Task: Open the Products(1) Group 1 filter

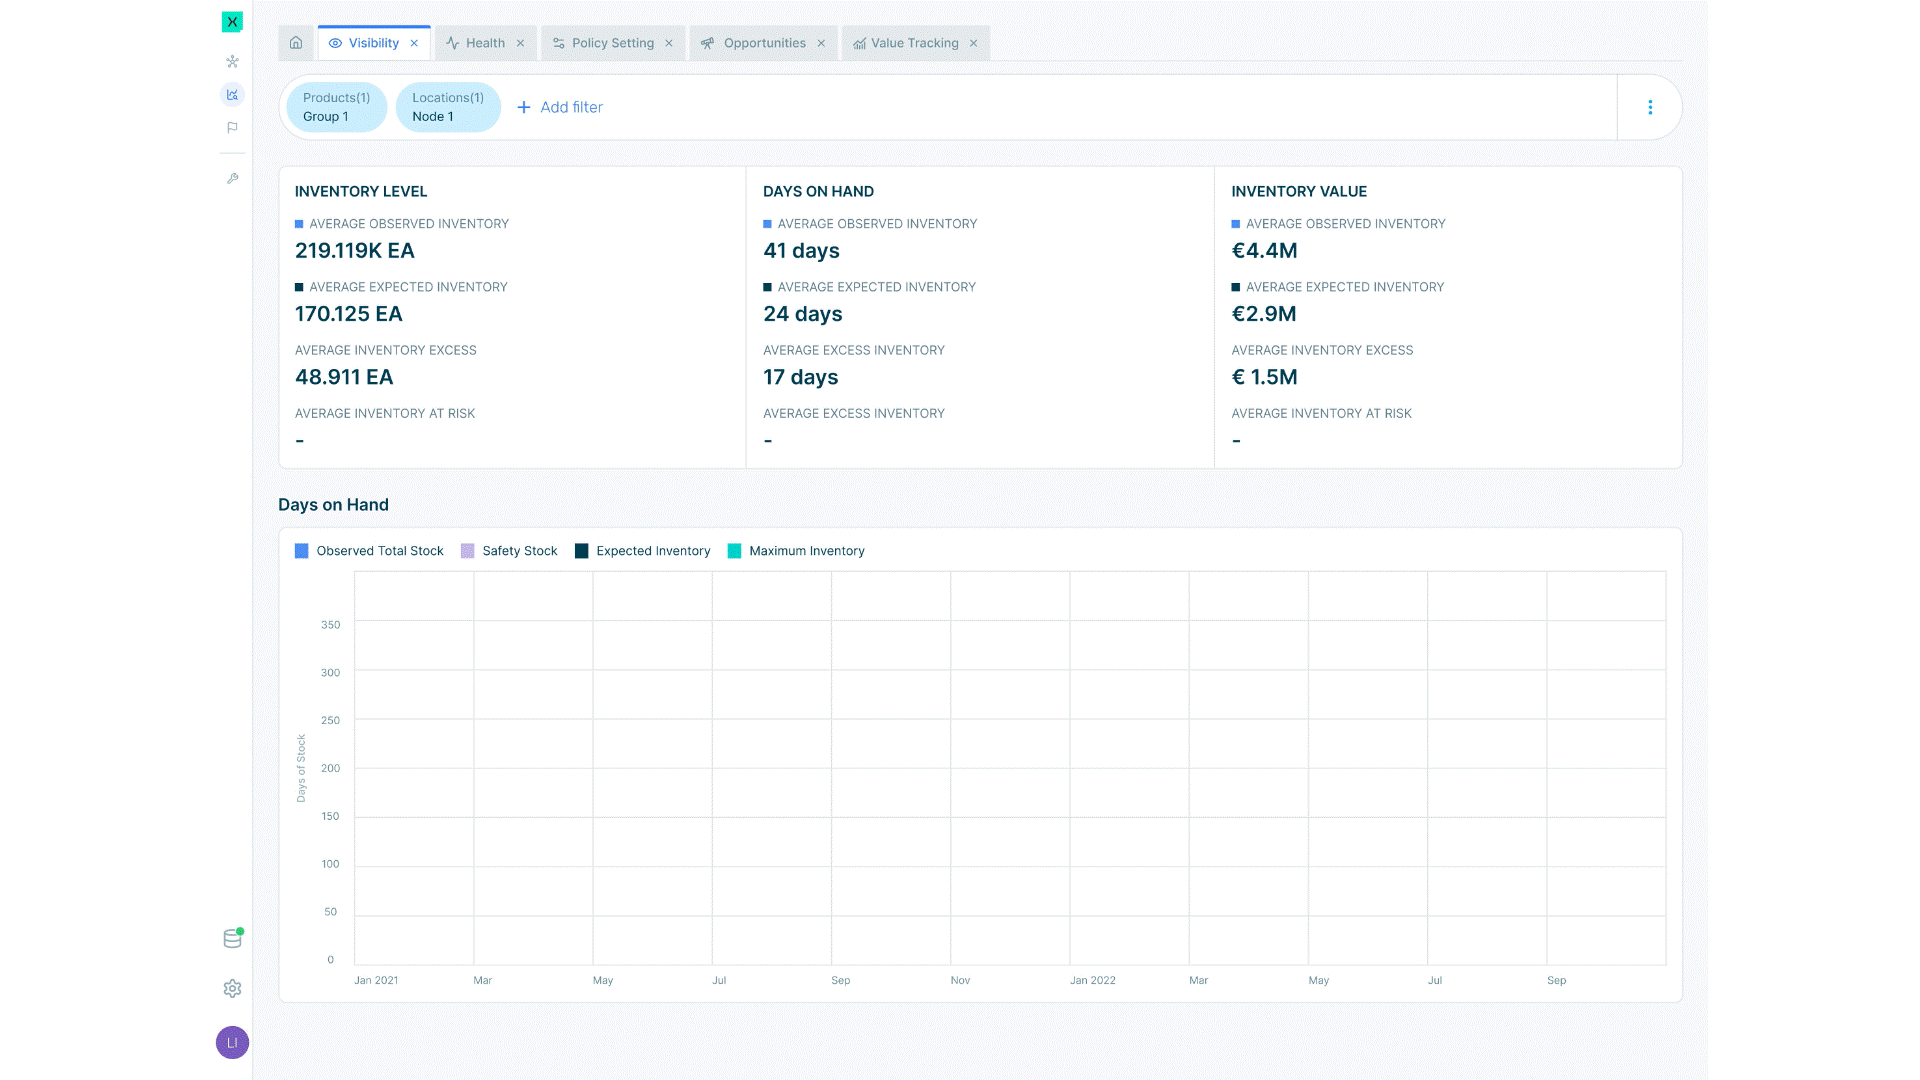Action: coord(337,107)
